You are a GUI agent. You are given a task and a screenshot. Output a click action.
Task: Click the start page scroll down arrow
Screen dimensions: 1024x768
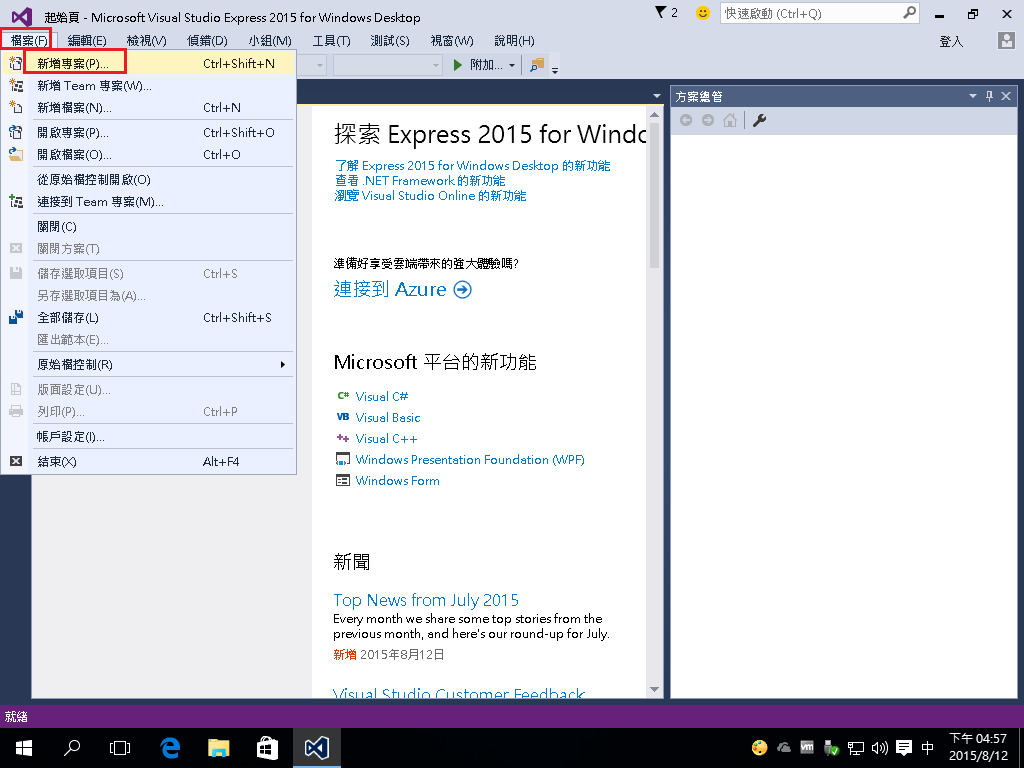(654, 690)
